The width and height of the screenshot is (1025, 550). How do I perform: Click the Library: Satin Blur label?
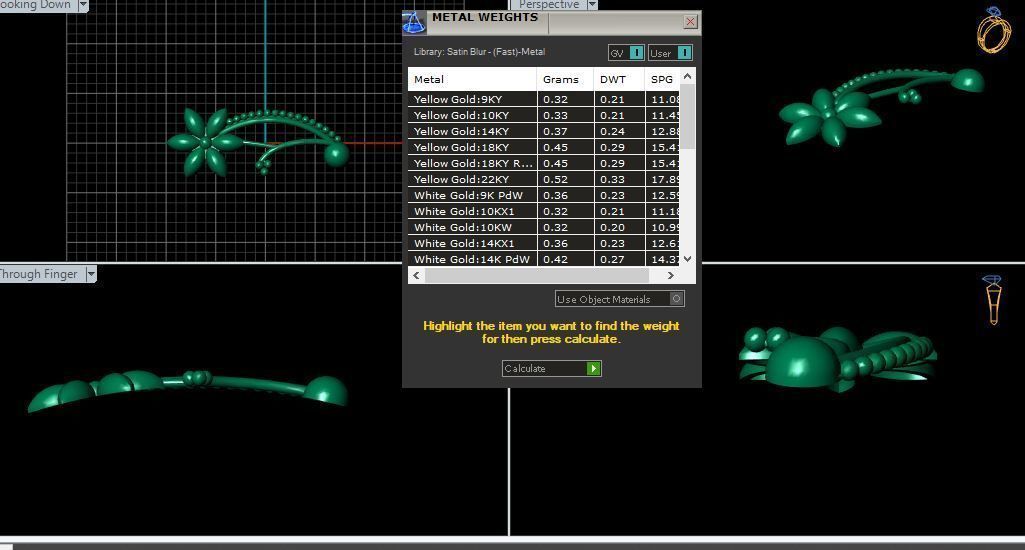click(479, 52)
